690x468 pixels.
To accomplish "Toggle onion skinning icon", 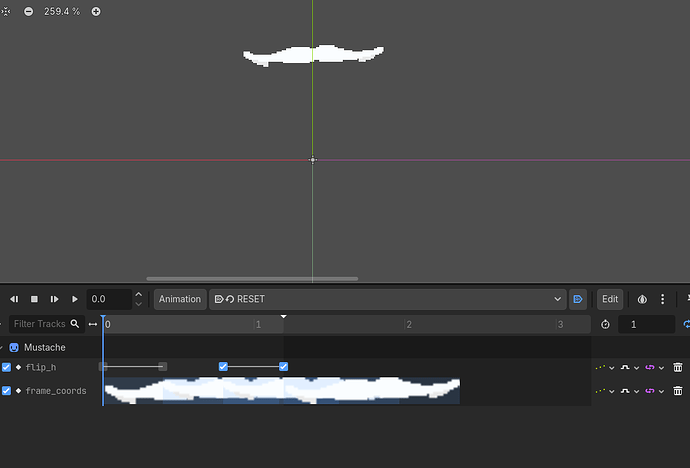I will [642, 300].
